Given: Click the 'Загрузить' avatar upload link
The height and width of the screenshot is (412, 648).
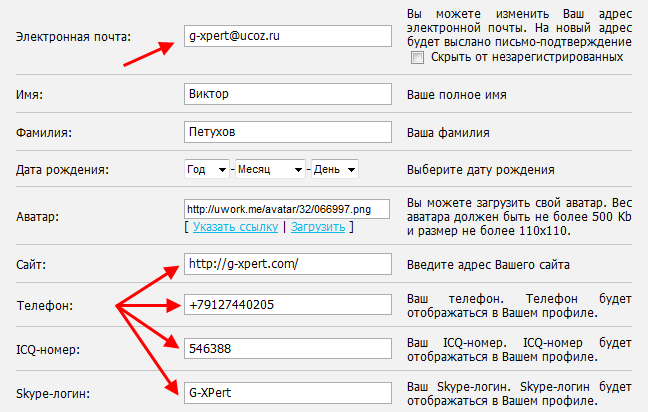Looking at the screenshot, I should (318, 227).
